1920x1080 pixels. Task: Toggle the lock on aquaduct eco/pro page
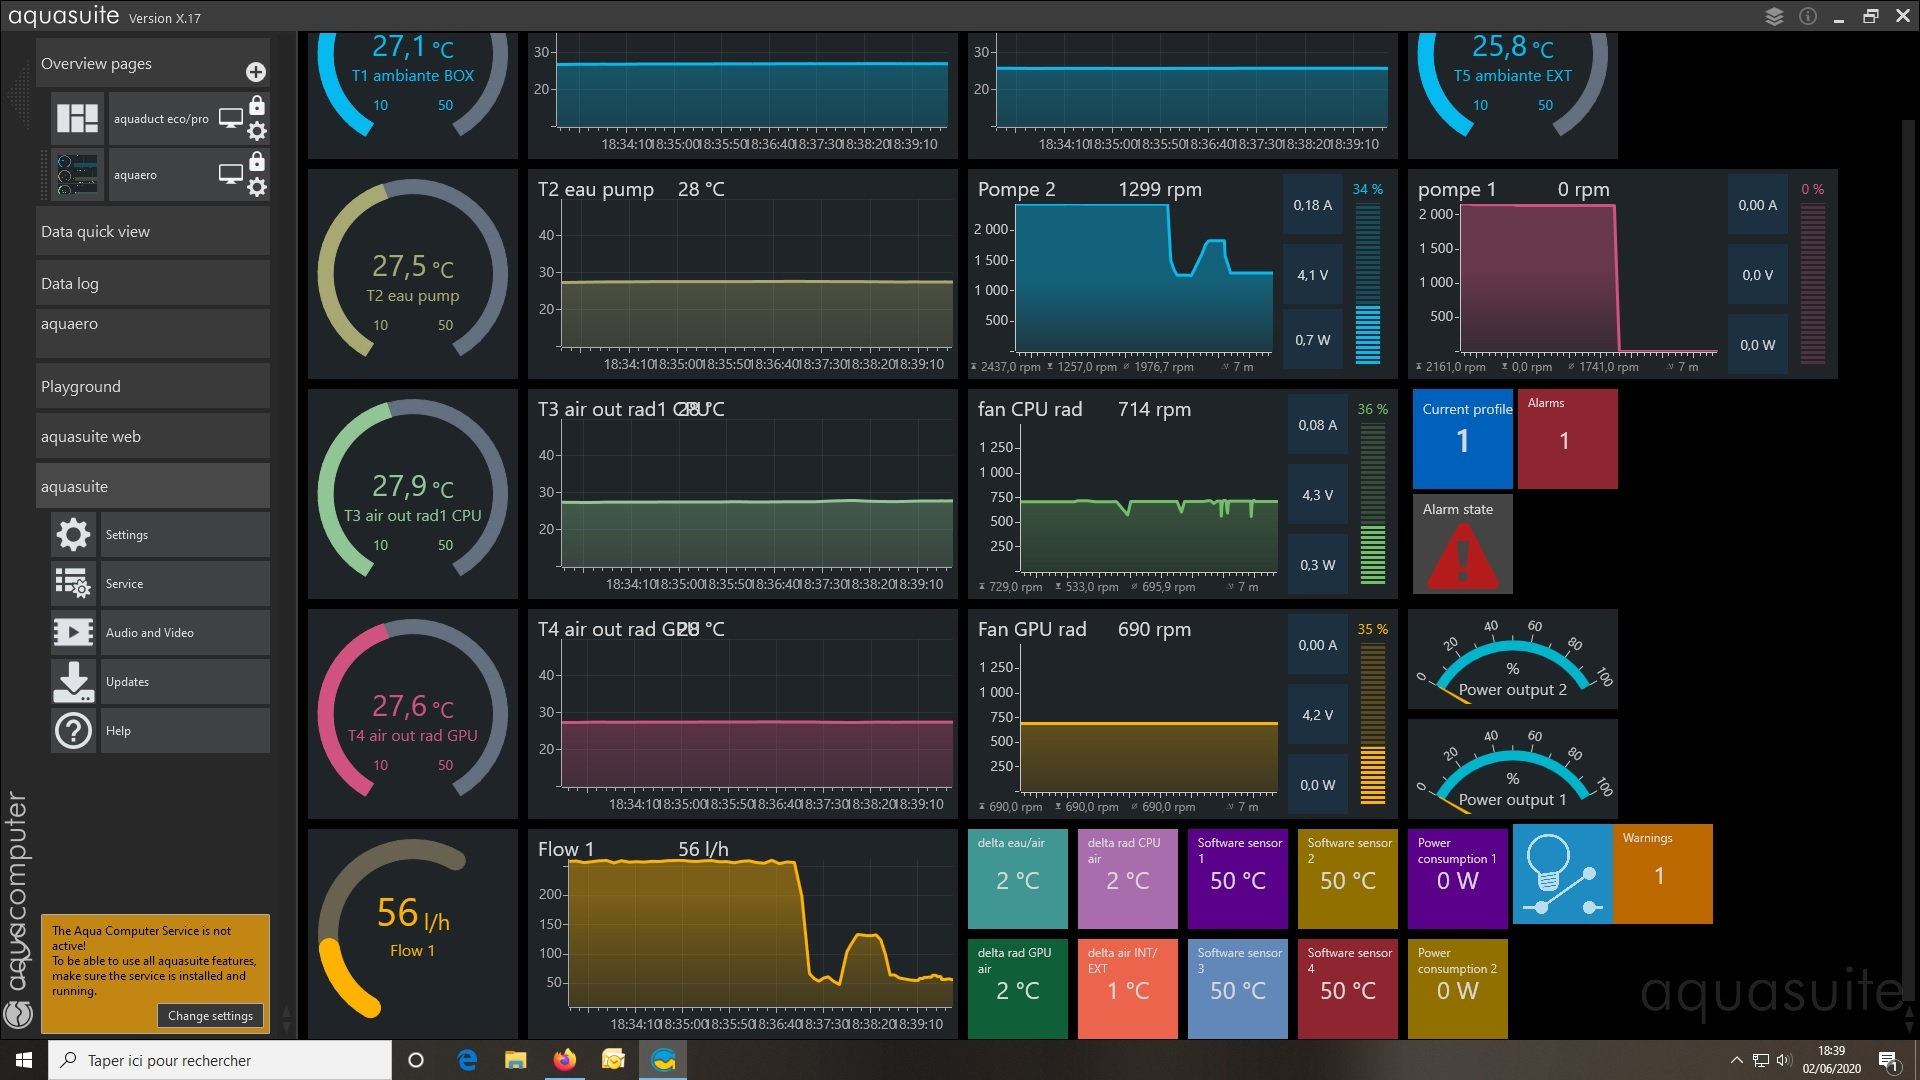pos(257,106)
